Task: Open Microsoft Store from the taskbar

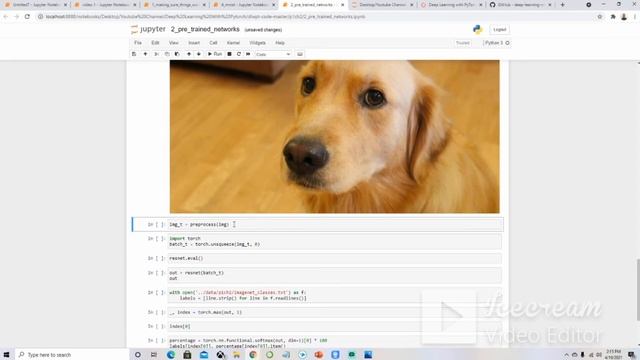Action: coord(187,355)
